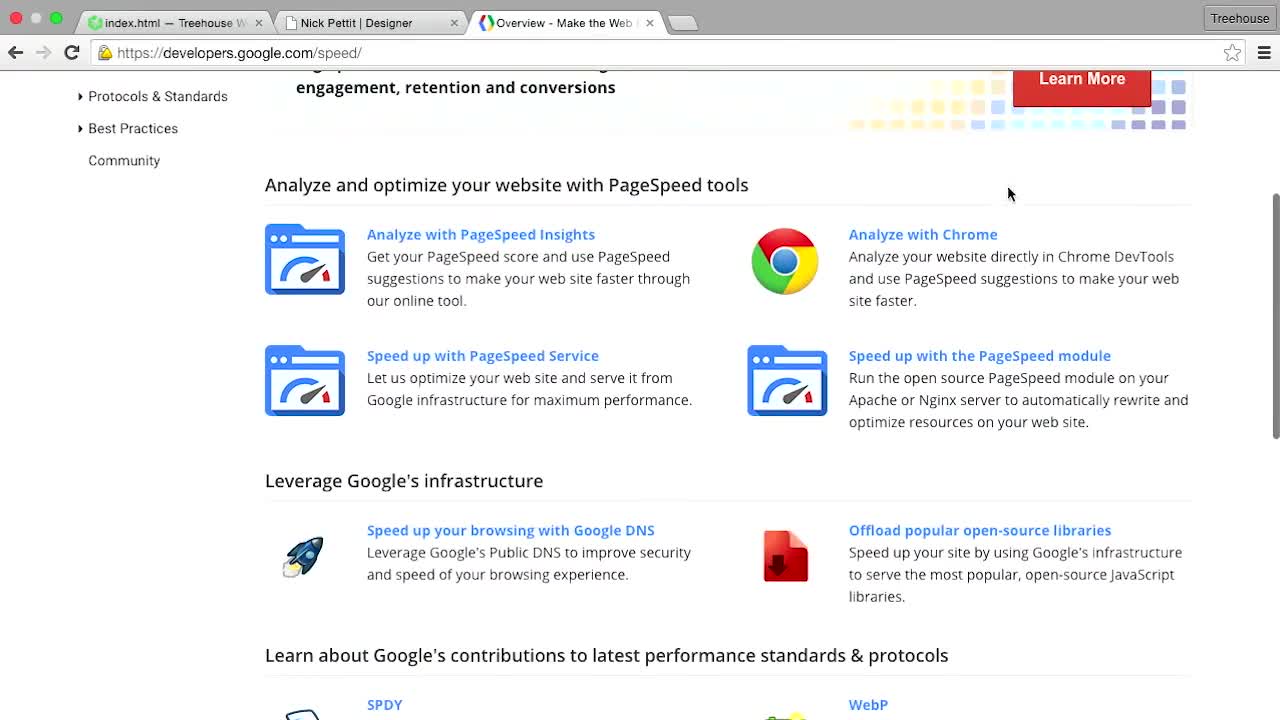Expand the Protocols & Standards section
The image size is (1280, 720).
157,96
